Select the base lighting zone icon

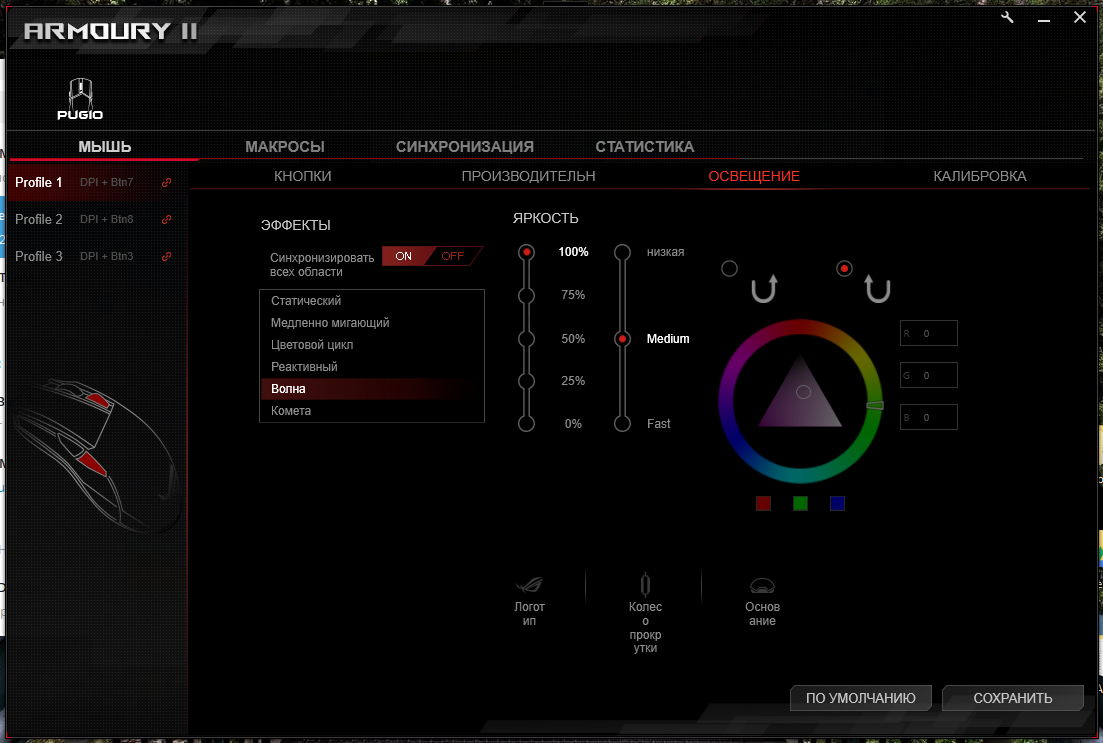pos(763,585)
